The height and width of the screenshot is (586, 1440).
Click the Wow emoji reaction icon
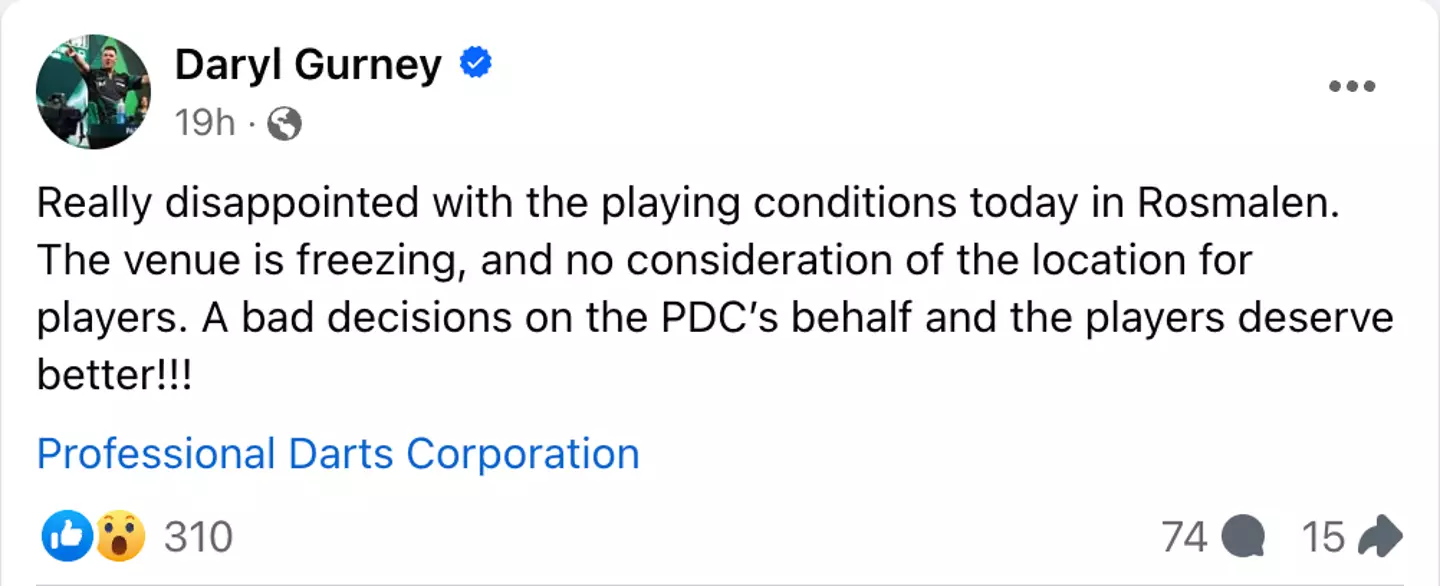120,537
